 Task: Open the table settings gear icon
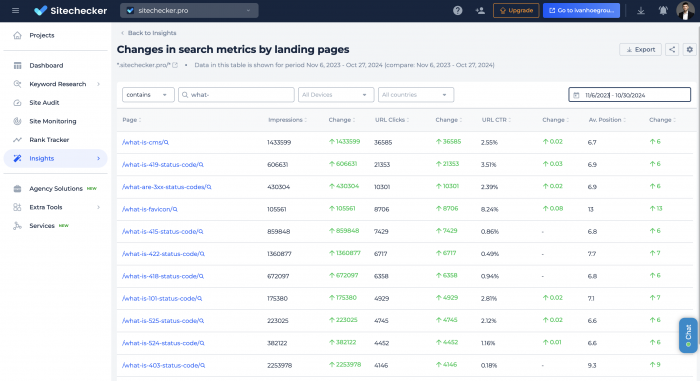[x=689, y=50]
